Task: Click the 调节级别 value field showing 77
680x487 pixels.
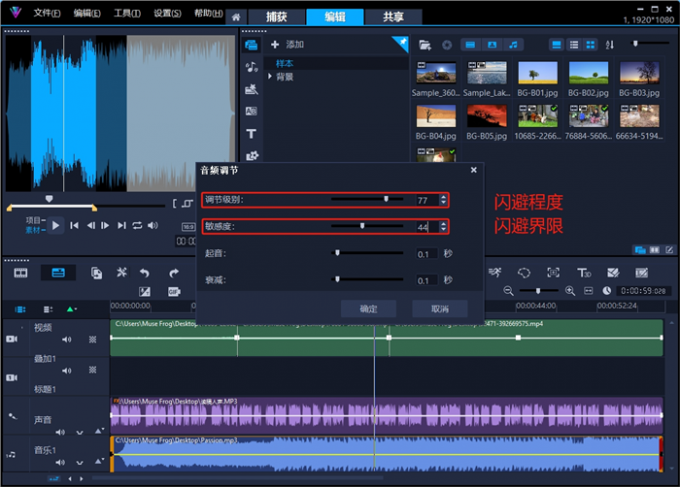Action: pyautogui.click(x=426, y=200)
